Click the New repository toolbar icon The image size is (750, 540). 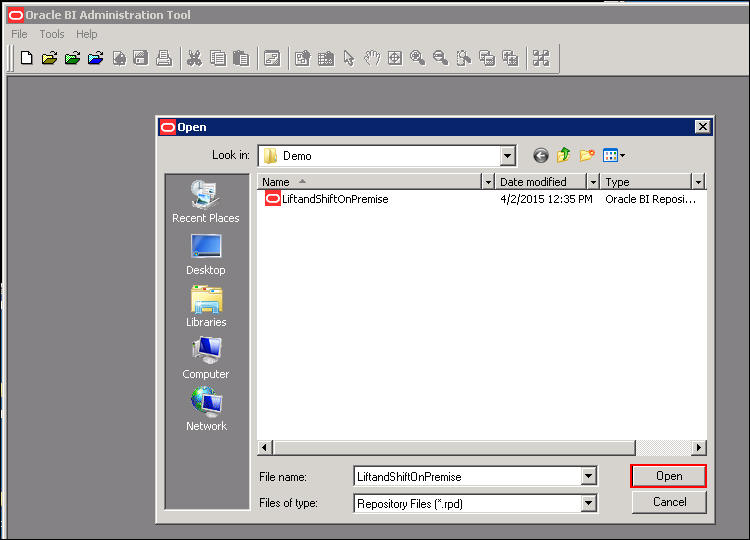pyautogui.click(x=27, y=58)
